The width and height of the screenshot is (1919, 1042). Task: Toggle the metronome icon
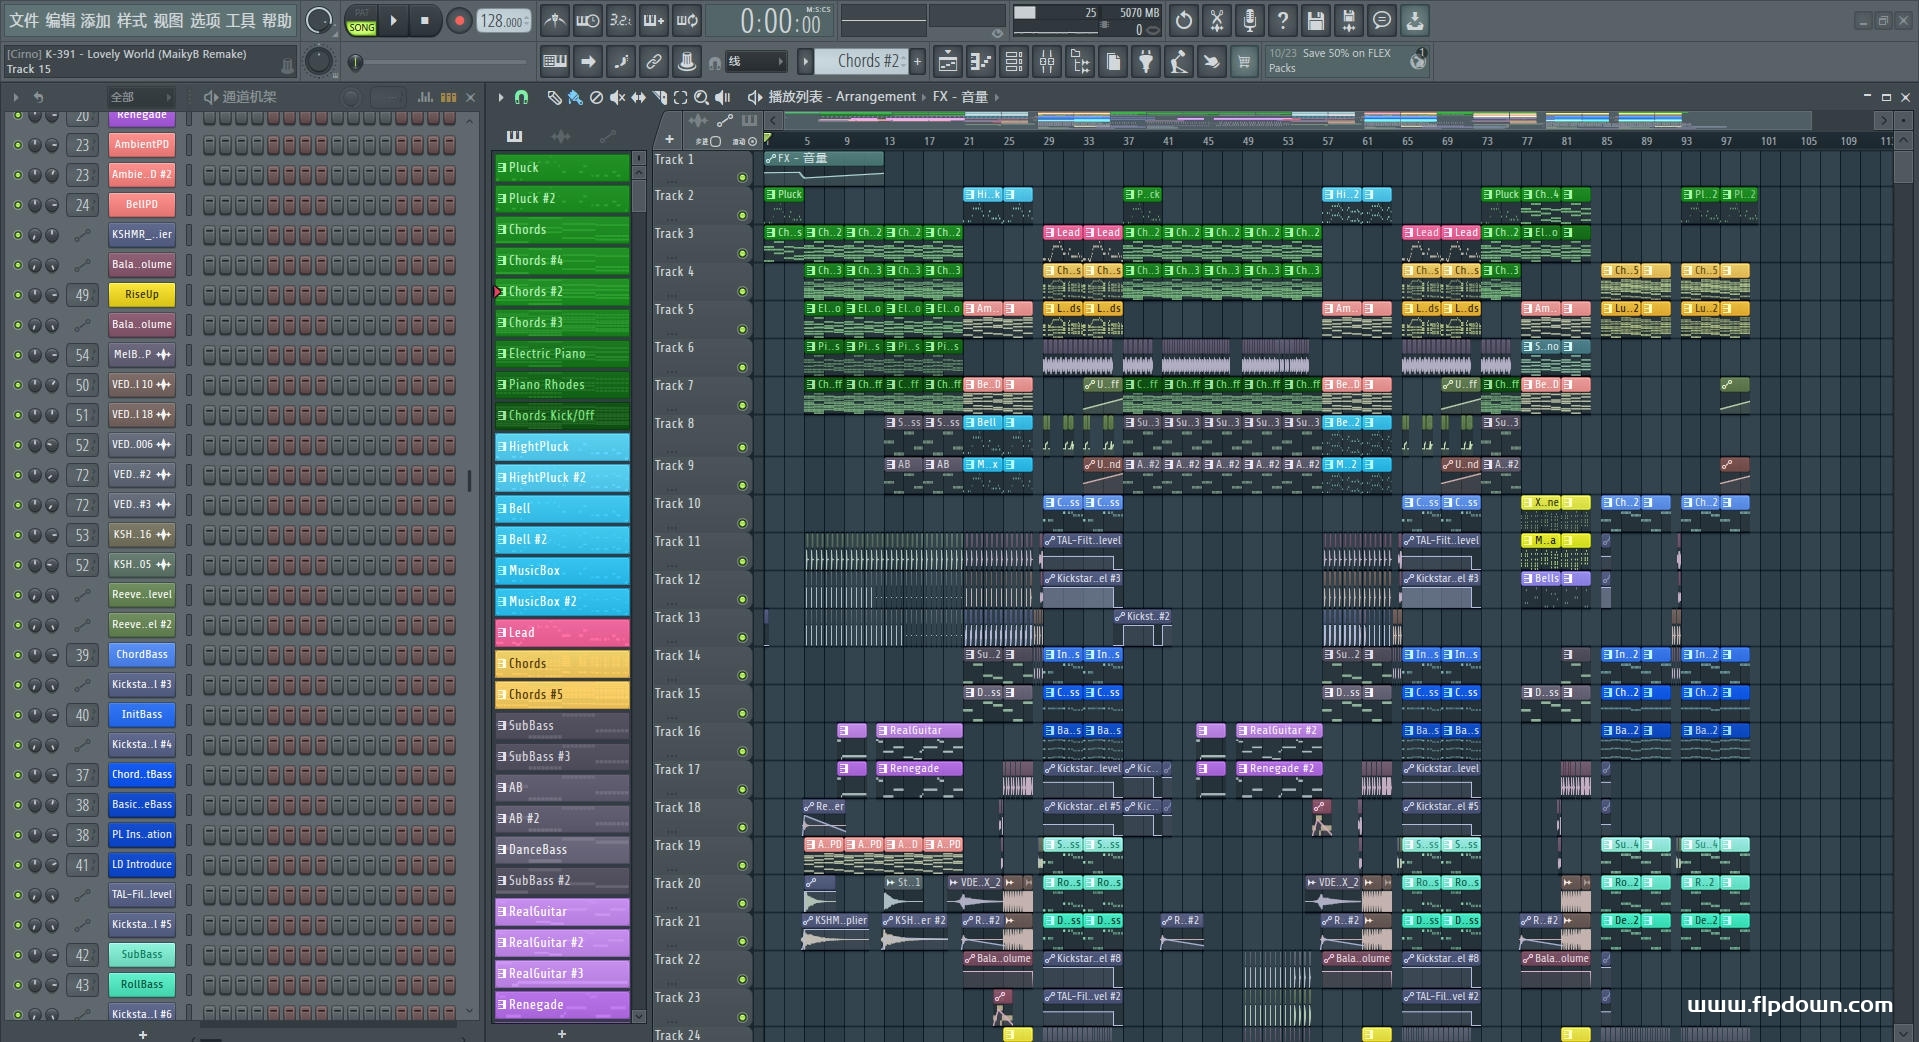coord(555,20)
